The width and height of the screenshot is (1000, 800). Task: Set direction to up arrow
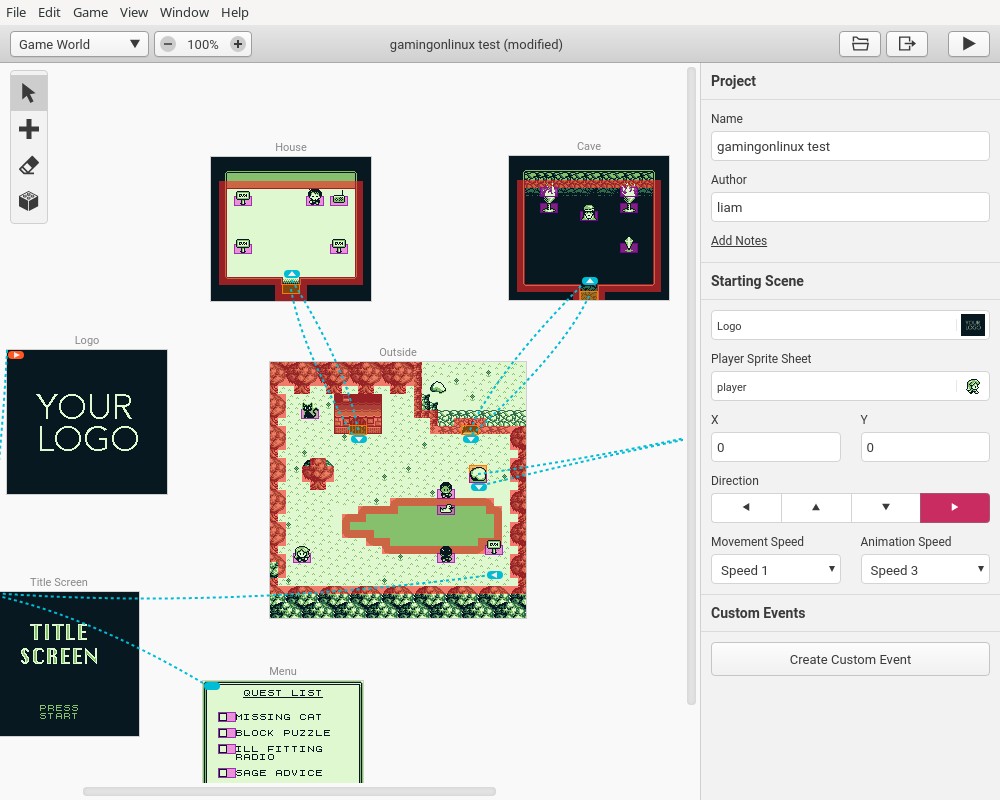tap(816, 507)
